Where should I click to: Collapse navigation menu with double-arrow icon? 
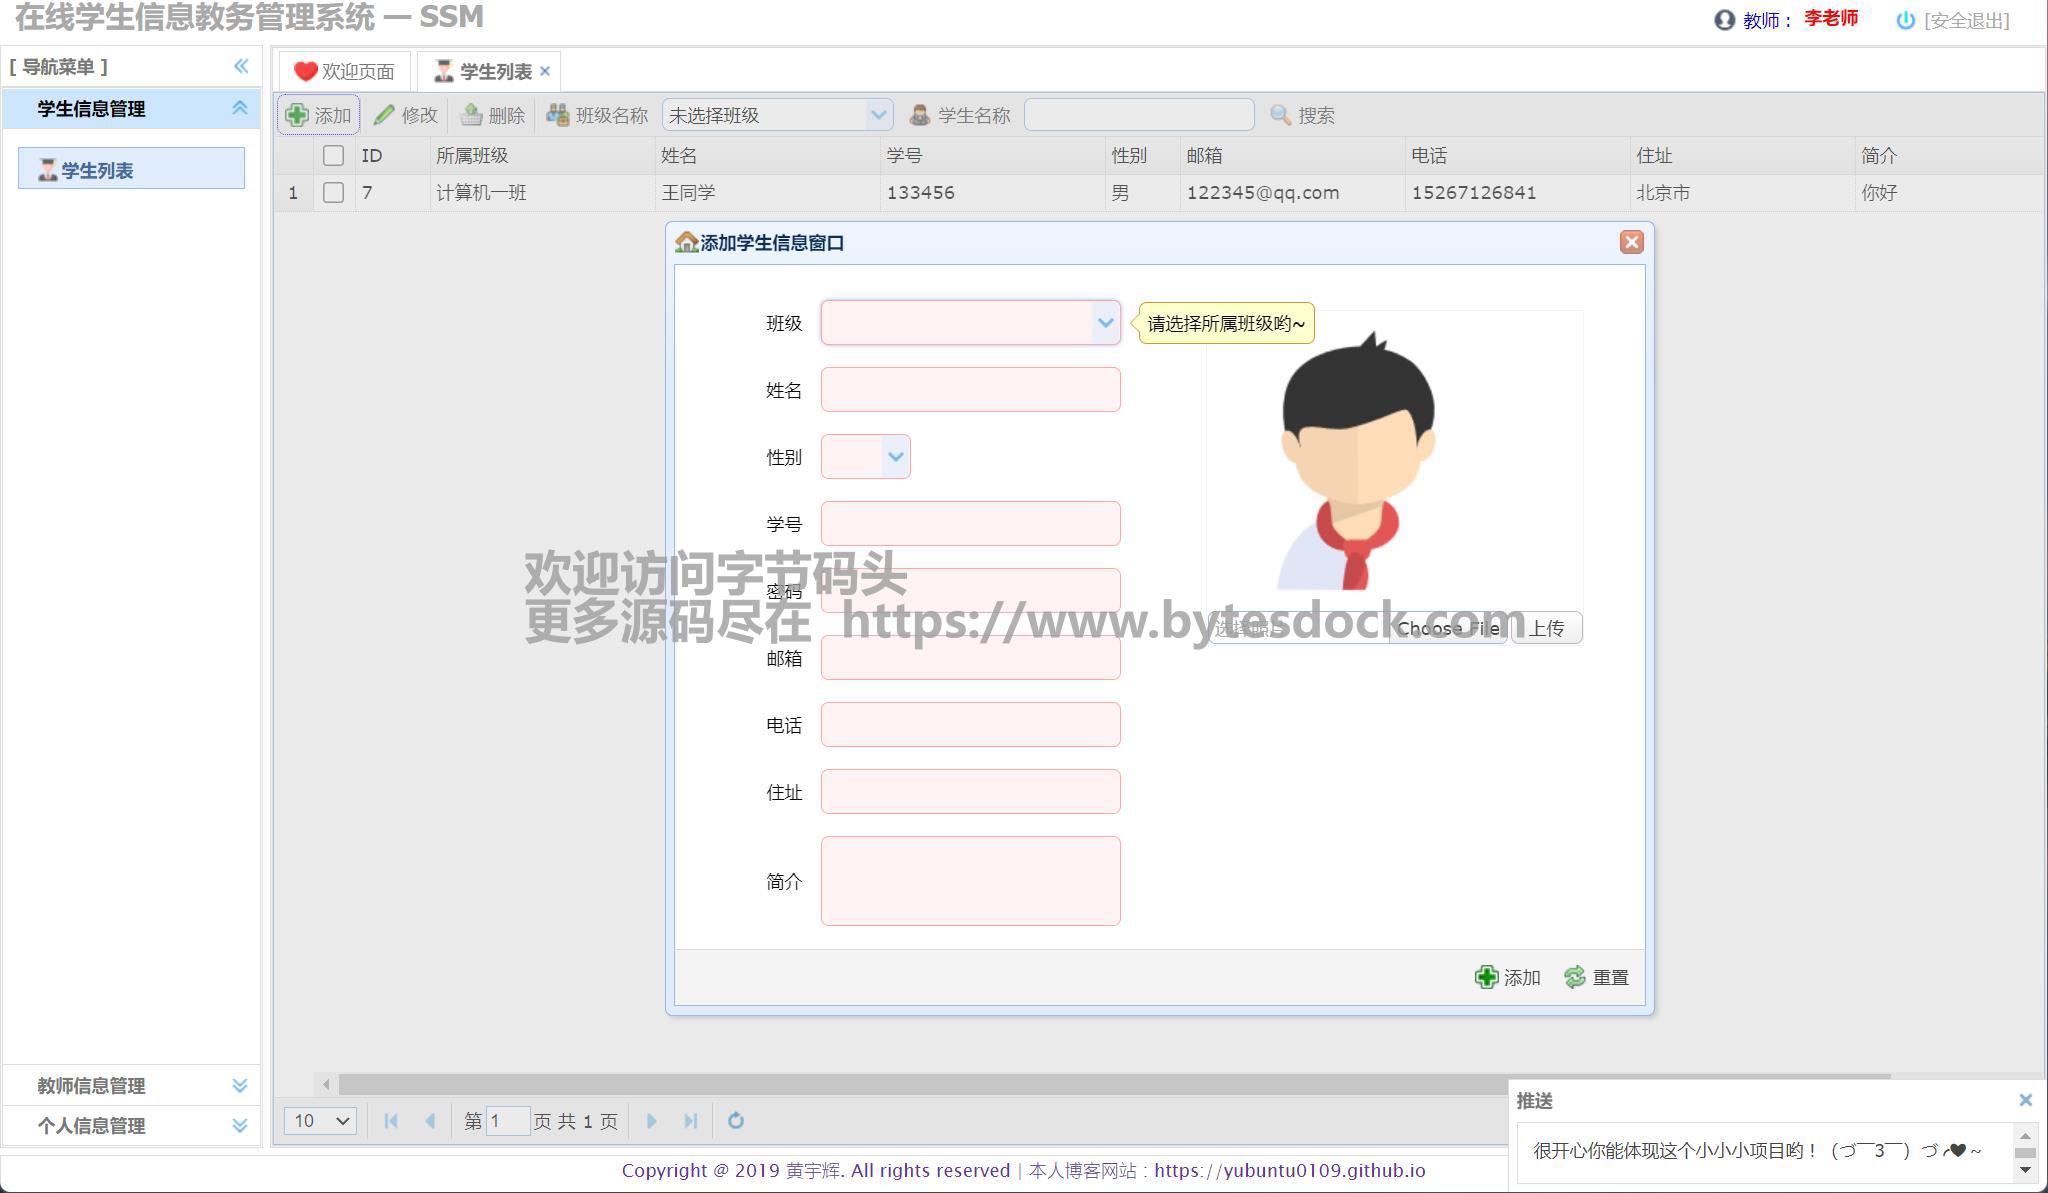(x=241, y=66)
